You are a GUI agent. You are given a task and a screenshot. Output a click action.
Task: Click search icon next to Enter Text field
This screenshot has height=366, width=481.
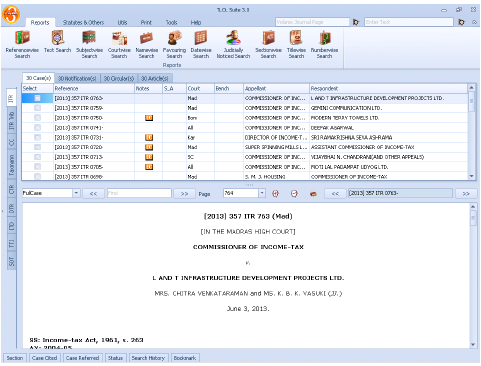pos(461,22)
